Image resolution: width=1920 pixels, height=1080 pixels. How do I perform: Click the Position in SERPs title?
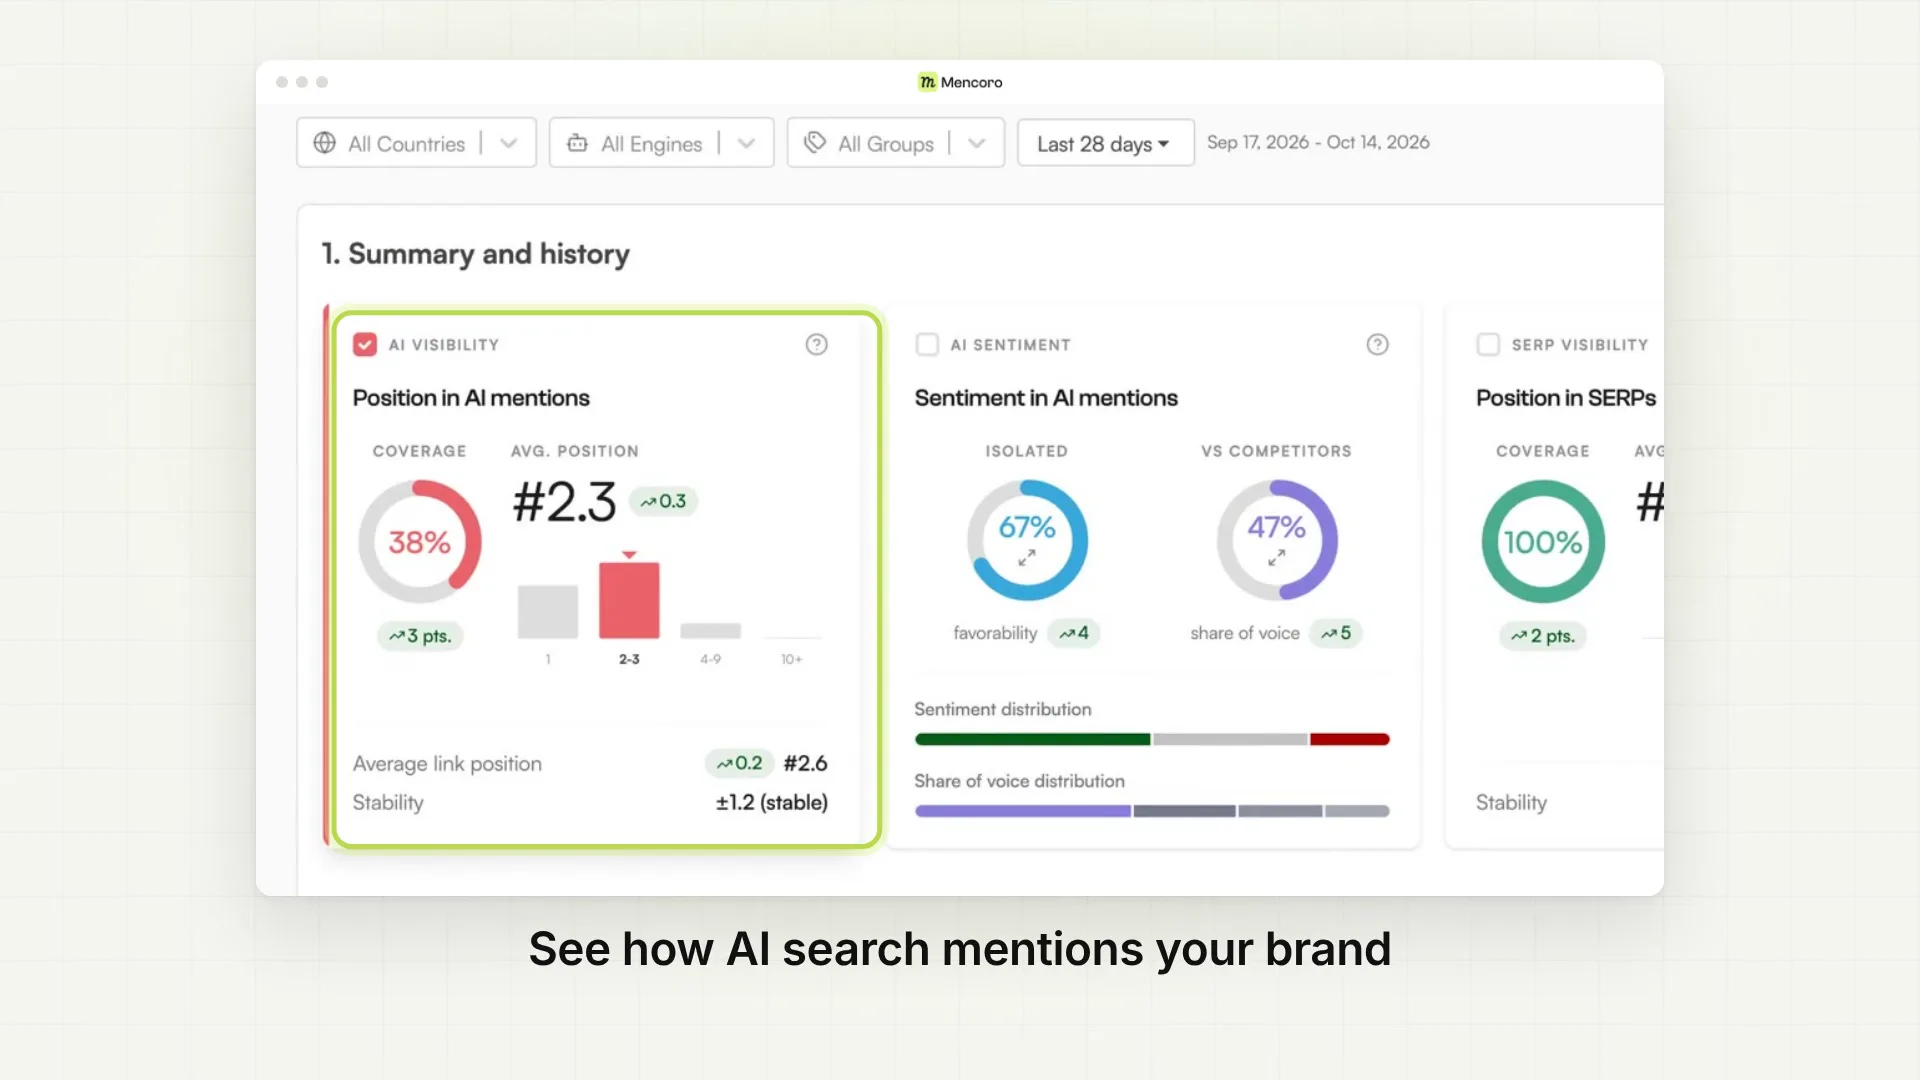[1566, 398]
